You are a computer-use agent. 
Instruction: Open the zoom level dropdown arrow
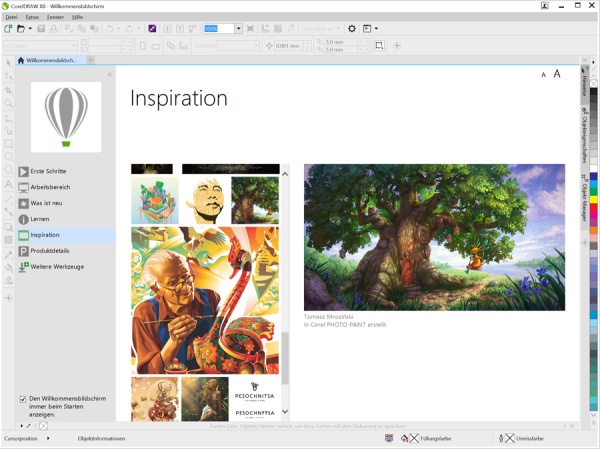(x=238, y=28)
